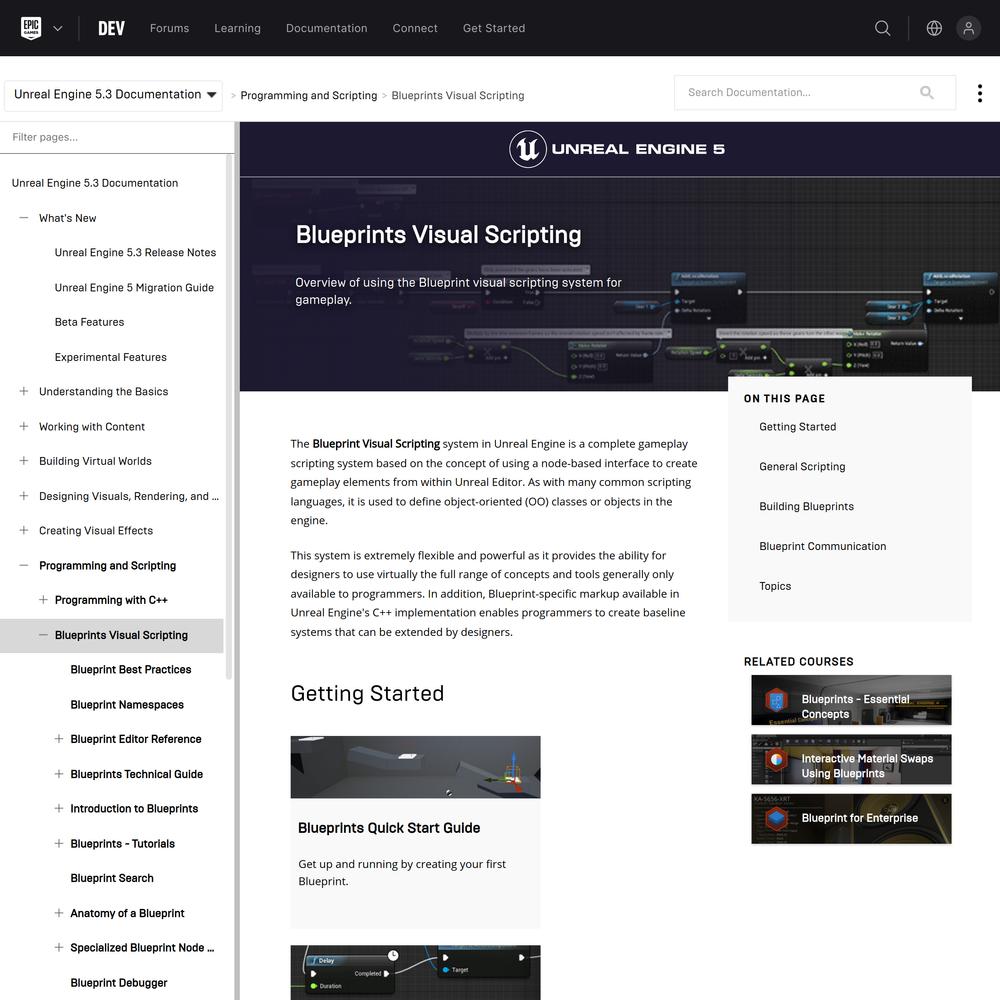This screenshot has width=1000, height=1000.
Task: Jump to Building Blueprints section link
Action: (x=806, y=506)
